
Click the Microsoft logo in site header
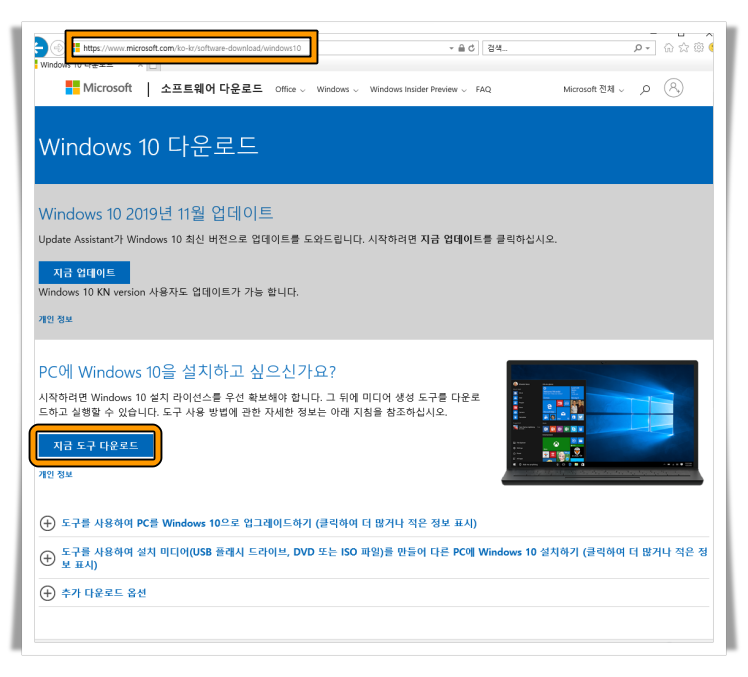[x=99, y=88]
